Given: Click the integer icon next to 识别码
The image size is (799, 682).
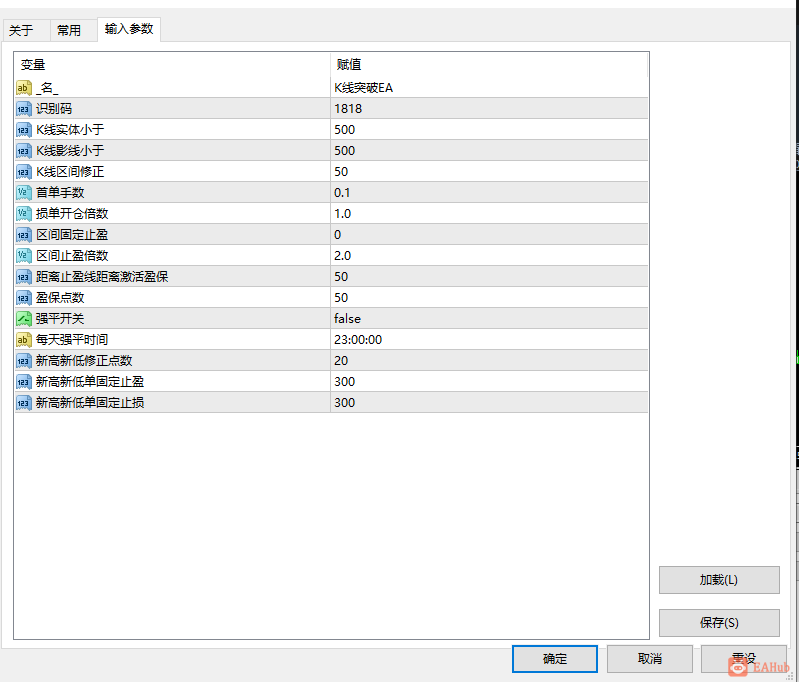Looking at the screenshot, I should (x=23, y=109).
